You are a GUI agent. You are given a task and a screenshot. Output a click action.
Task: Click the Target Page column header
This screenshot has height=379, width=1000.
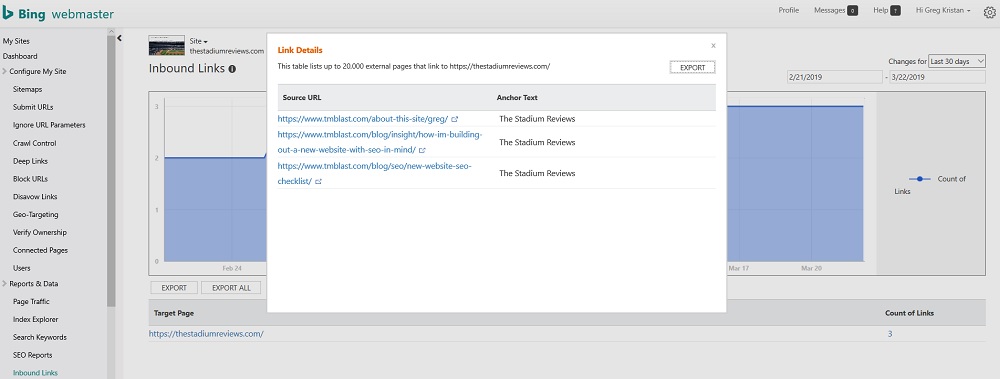point(174,313)
